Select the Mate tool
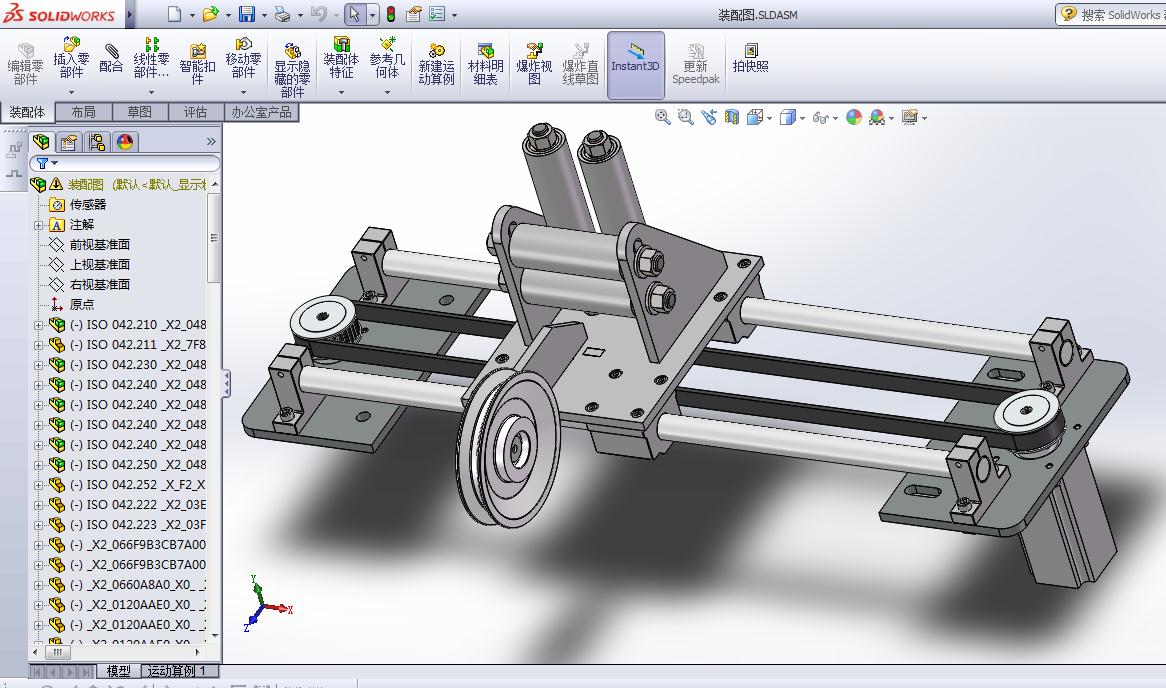This screenshot has width=1166, height=688. pyautogui.click(x=111, y=59)
